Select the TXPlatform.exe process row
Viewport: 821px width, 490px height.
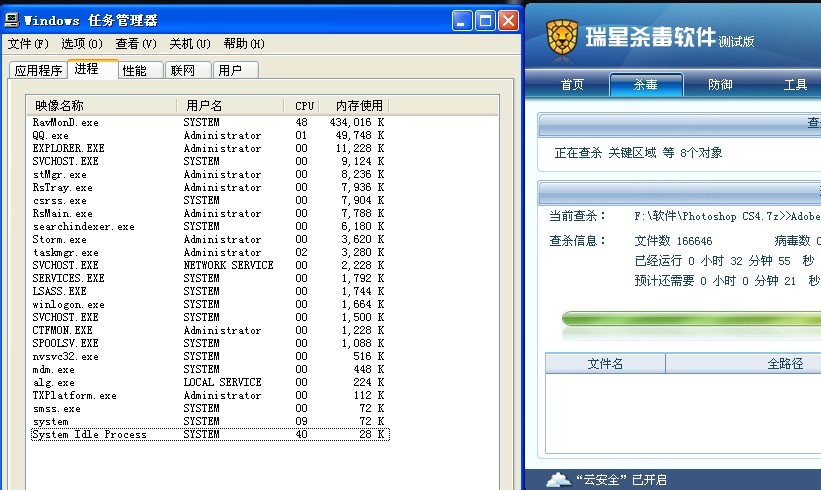point(210,396)
